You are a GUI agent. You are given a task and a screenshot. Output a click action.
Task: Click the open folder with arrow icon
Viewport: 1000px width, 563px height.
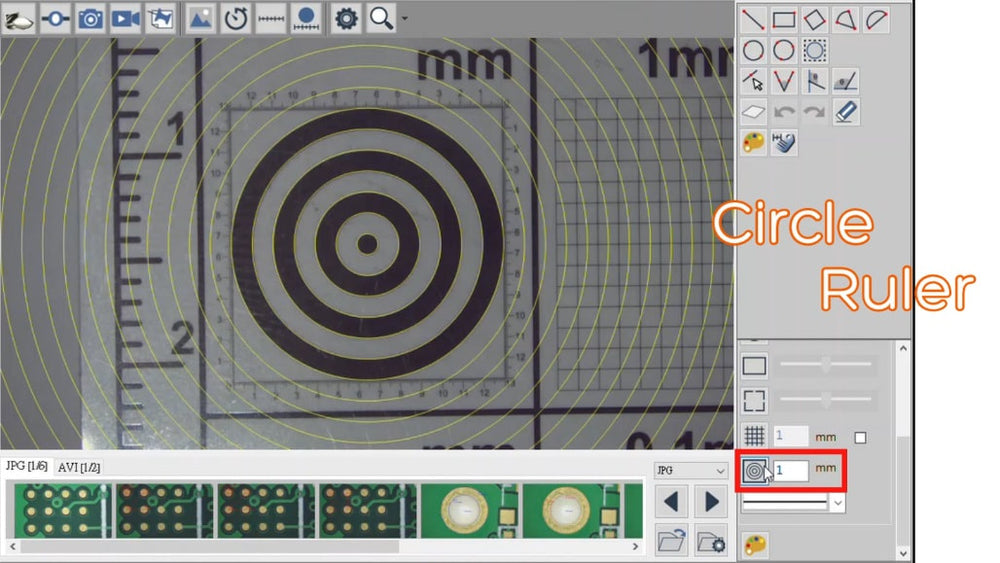point(671,541)
